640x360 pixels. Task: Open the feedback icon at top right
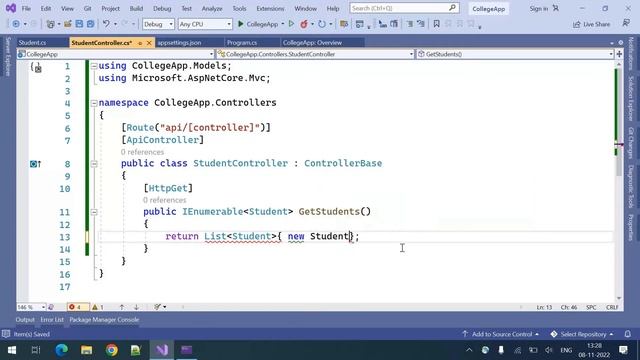click(x=626, y=24)
